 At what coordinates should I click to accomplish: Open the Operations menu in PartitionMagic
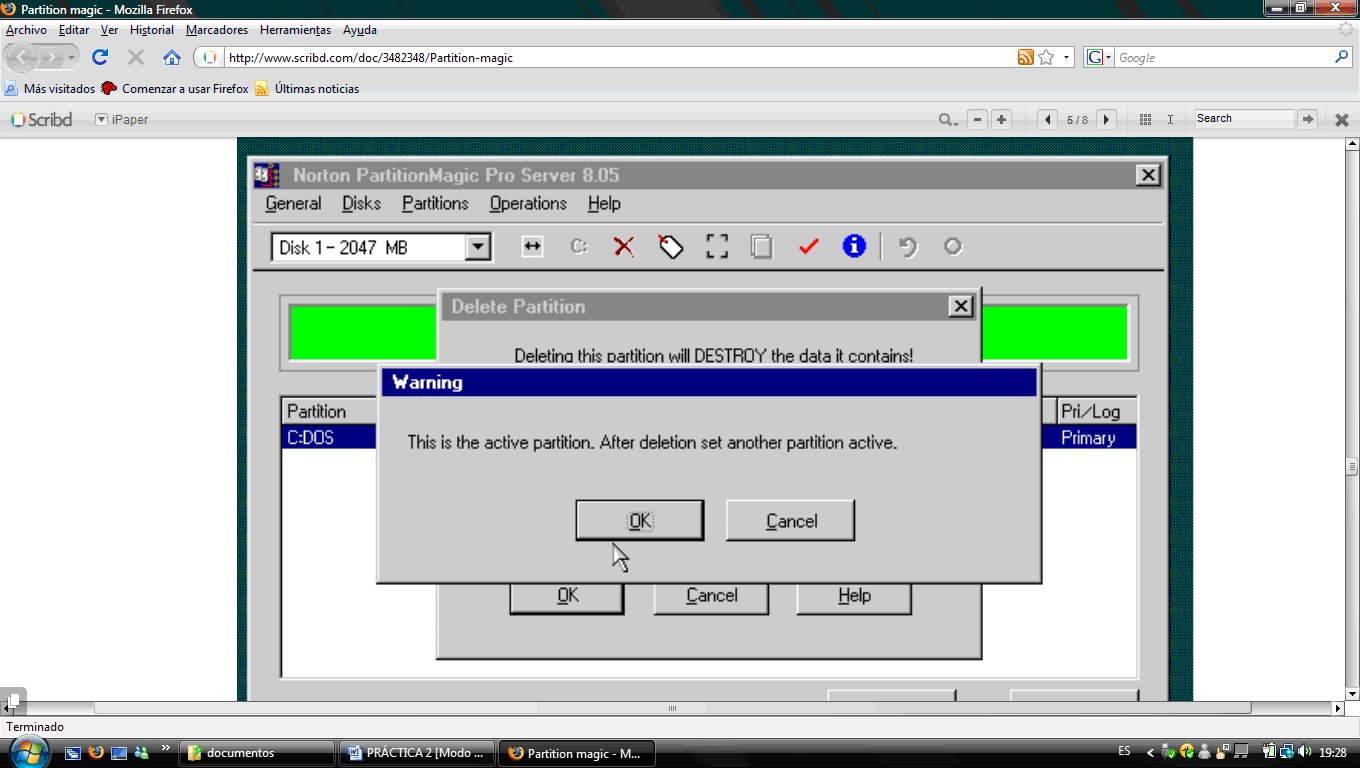[528, 204]
